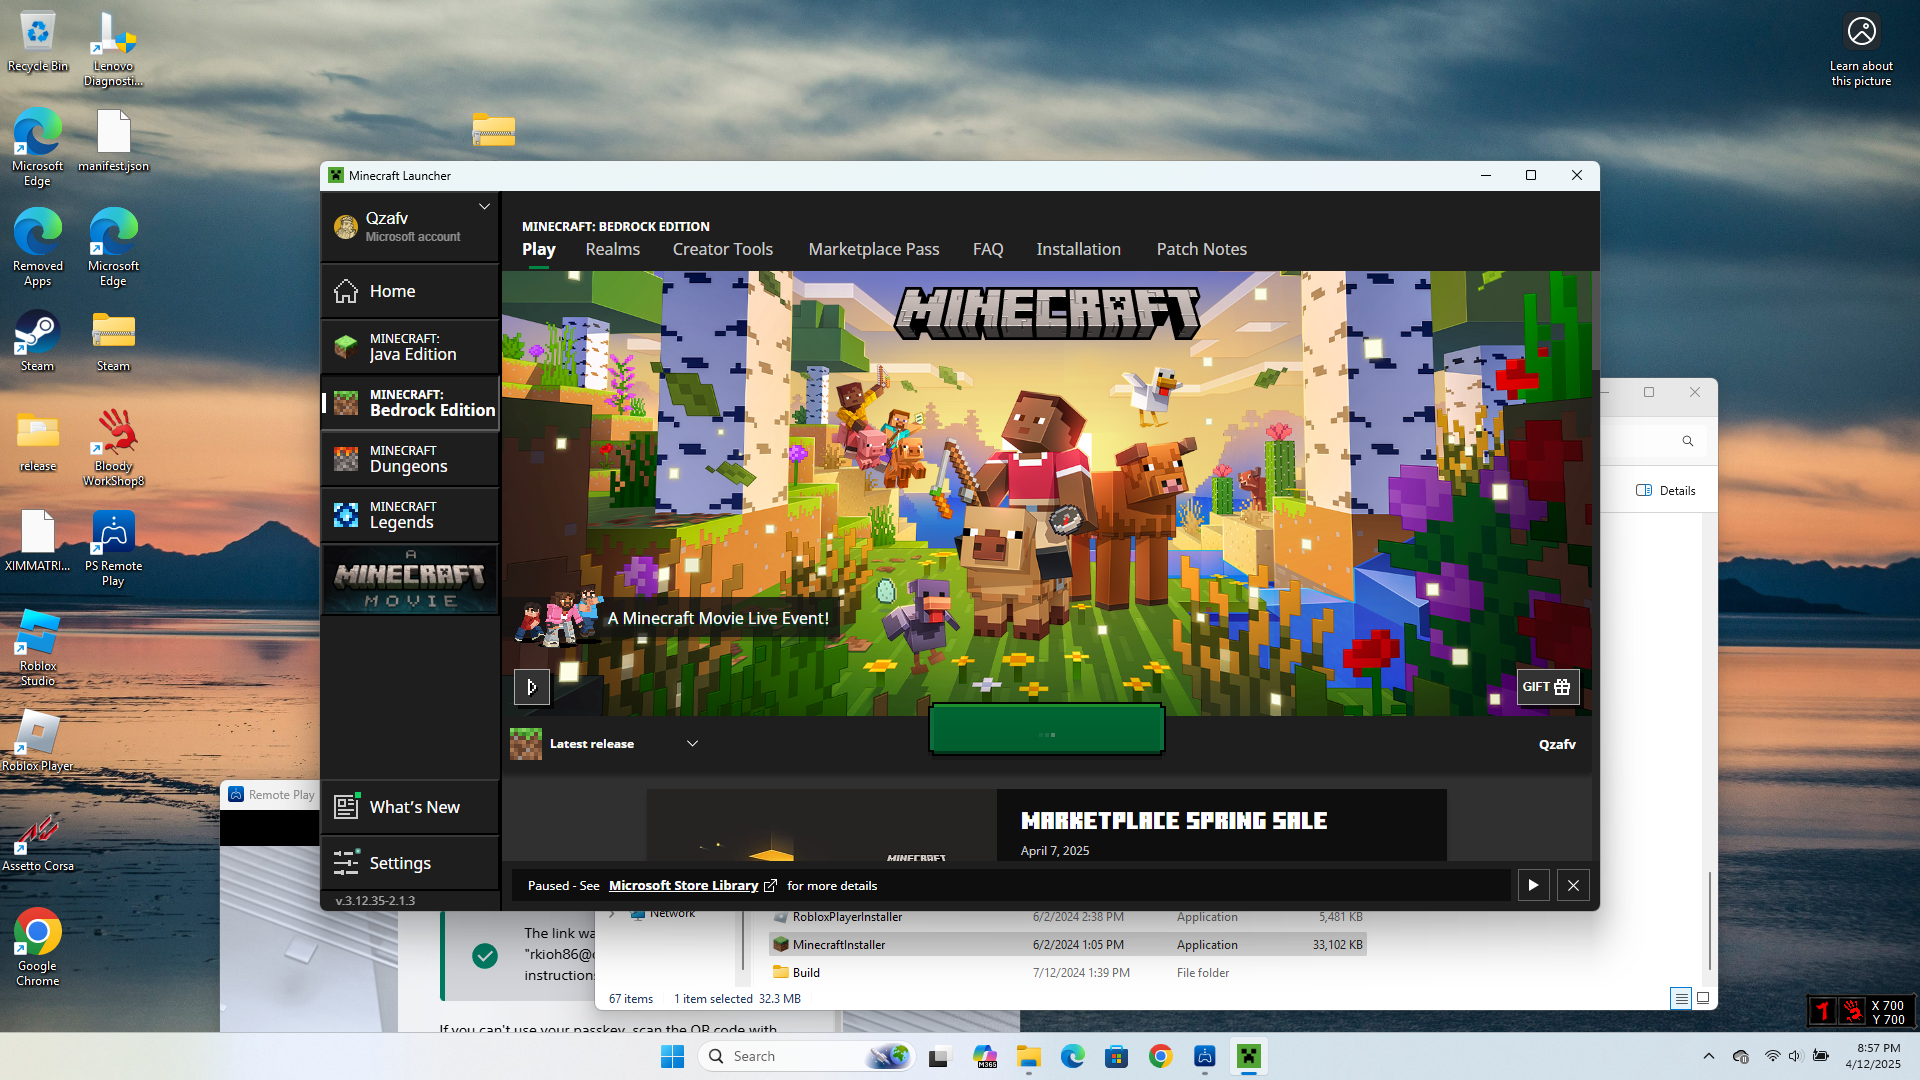Open What's New in launcher sidebar

click(410, 807)
